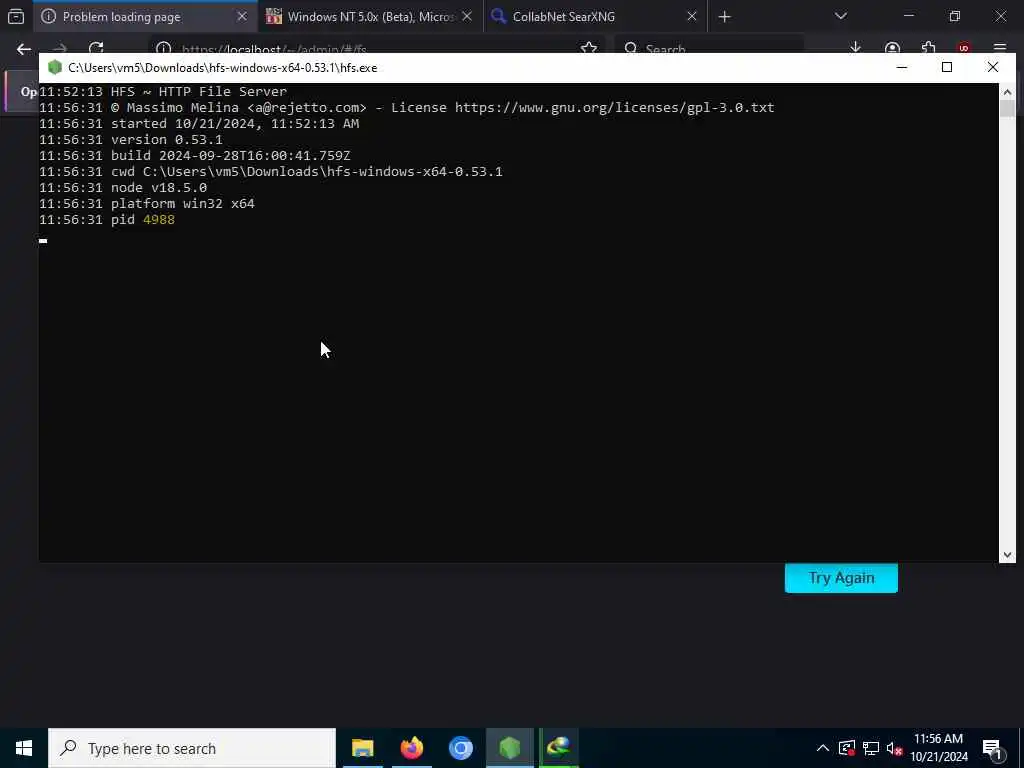The image size is (1024, 768).
Task: Open the Firefox extensions icon
Action: point(928,48)
